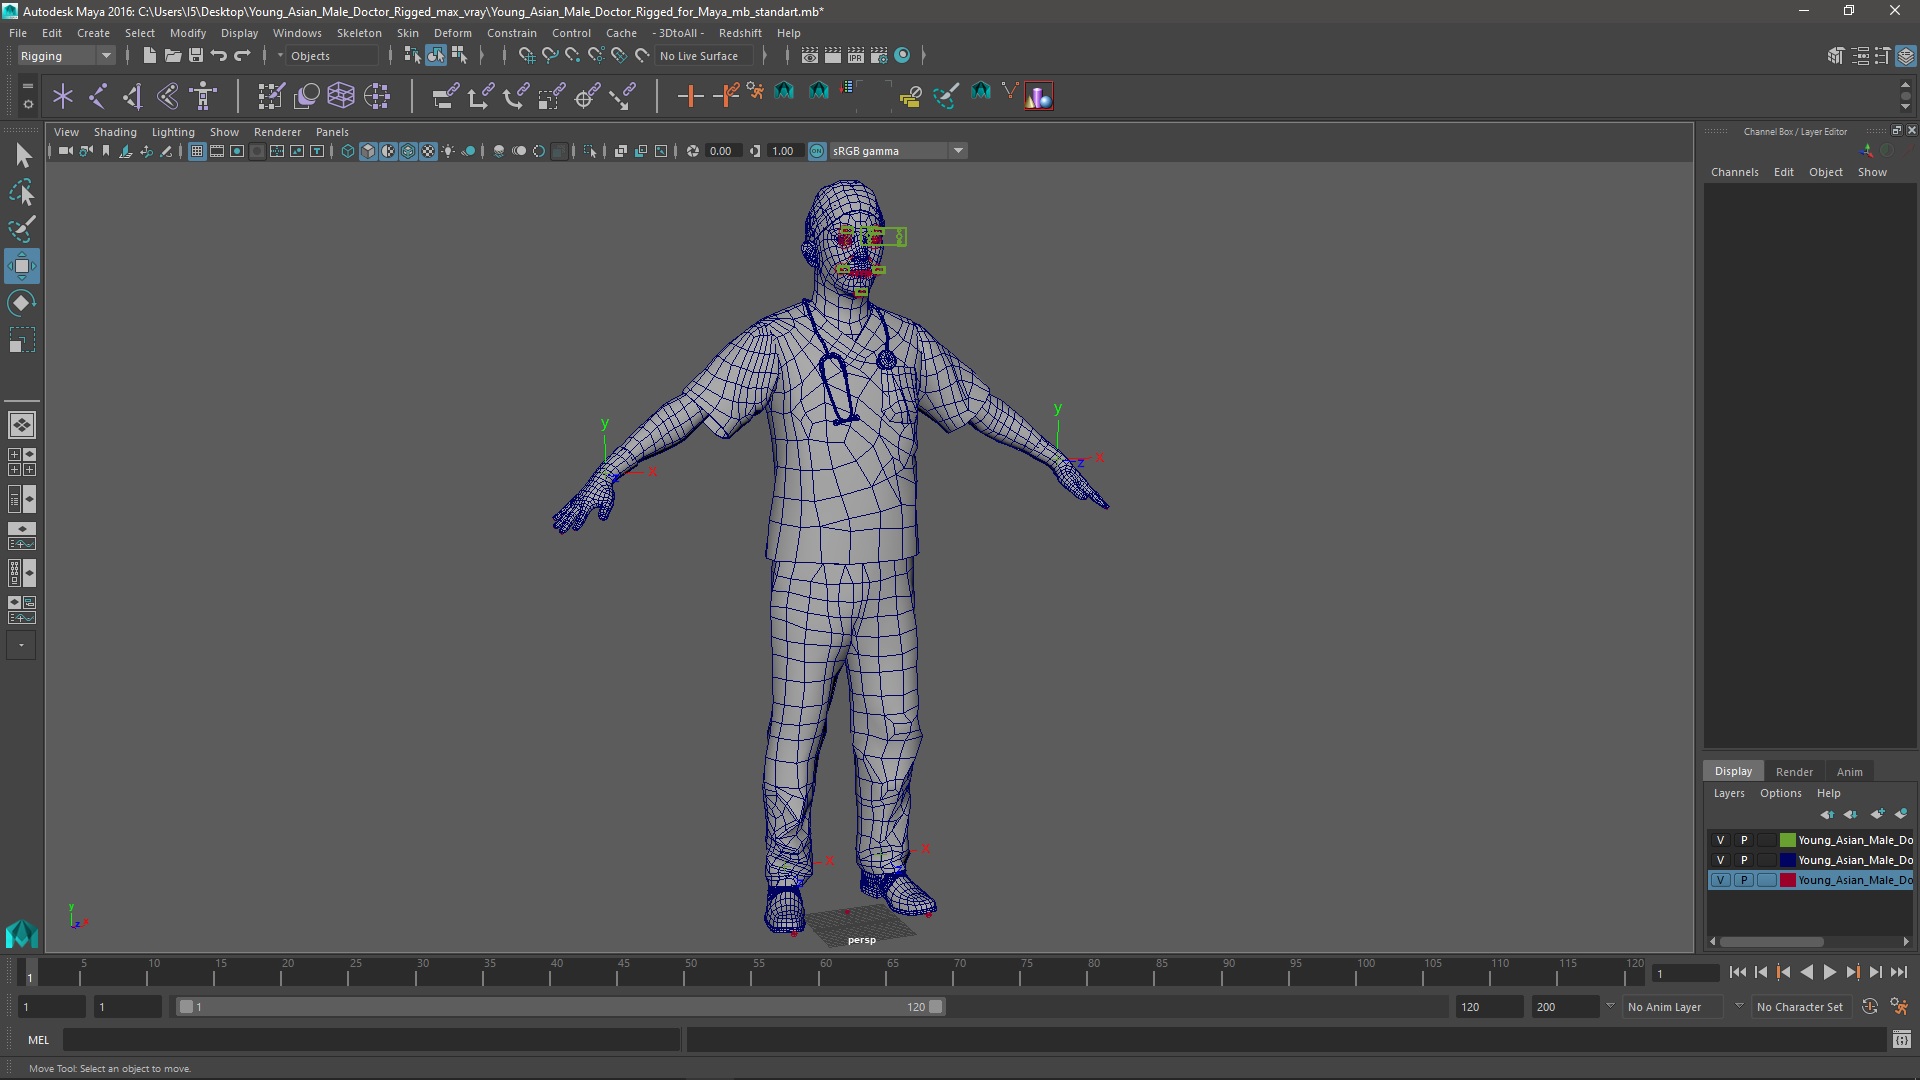Apply Point constraint from the shelf
This screenshot has width=1920, height=1080.
tap(480, 96)
